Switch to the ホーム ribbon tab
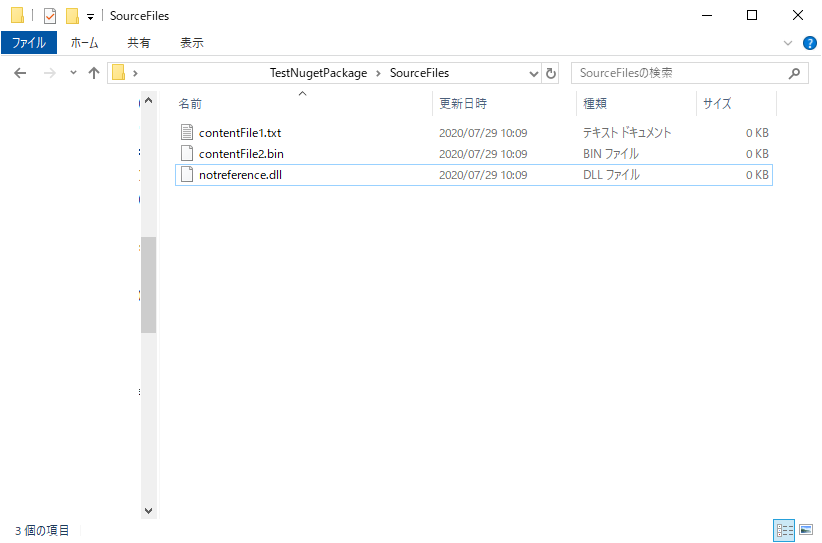Image resolution: width=822 pixels, height=543 pixels. coord(84,42)
